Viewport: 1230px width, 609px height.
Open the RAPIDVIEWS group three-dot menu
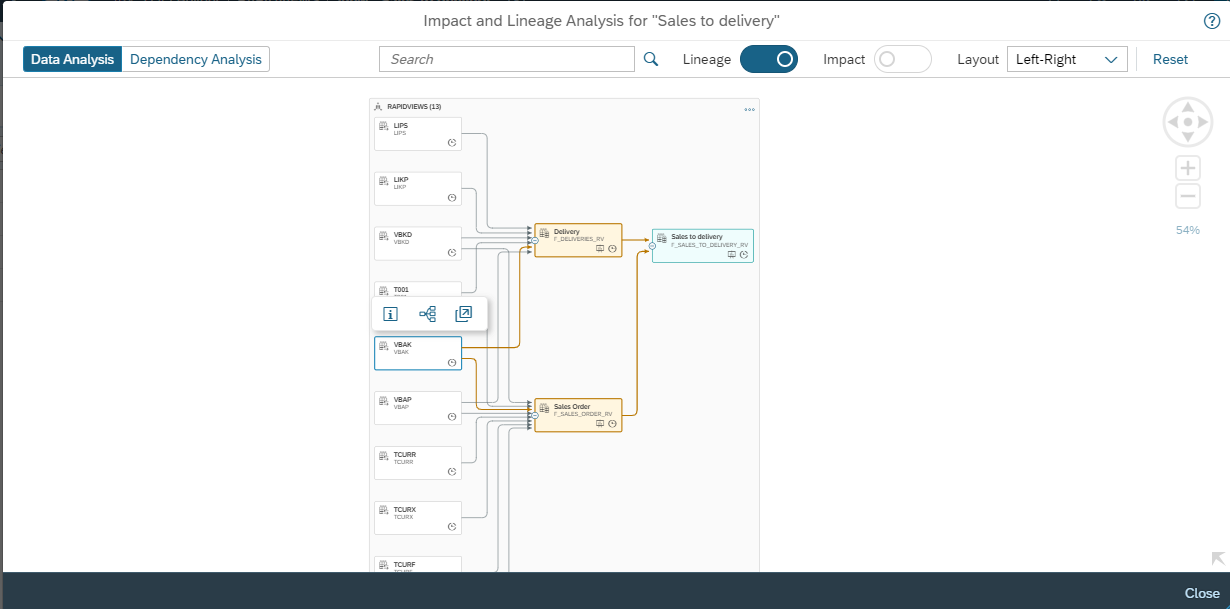coord(749,110)
